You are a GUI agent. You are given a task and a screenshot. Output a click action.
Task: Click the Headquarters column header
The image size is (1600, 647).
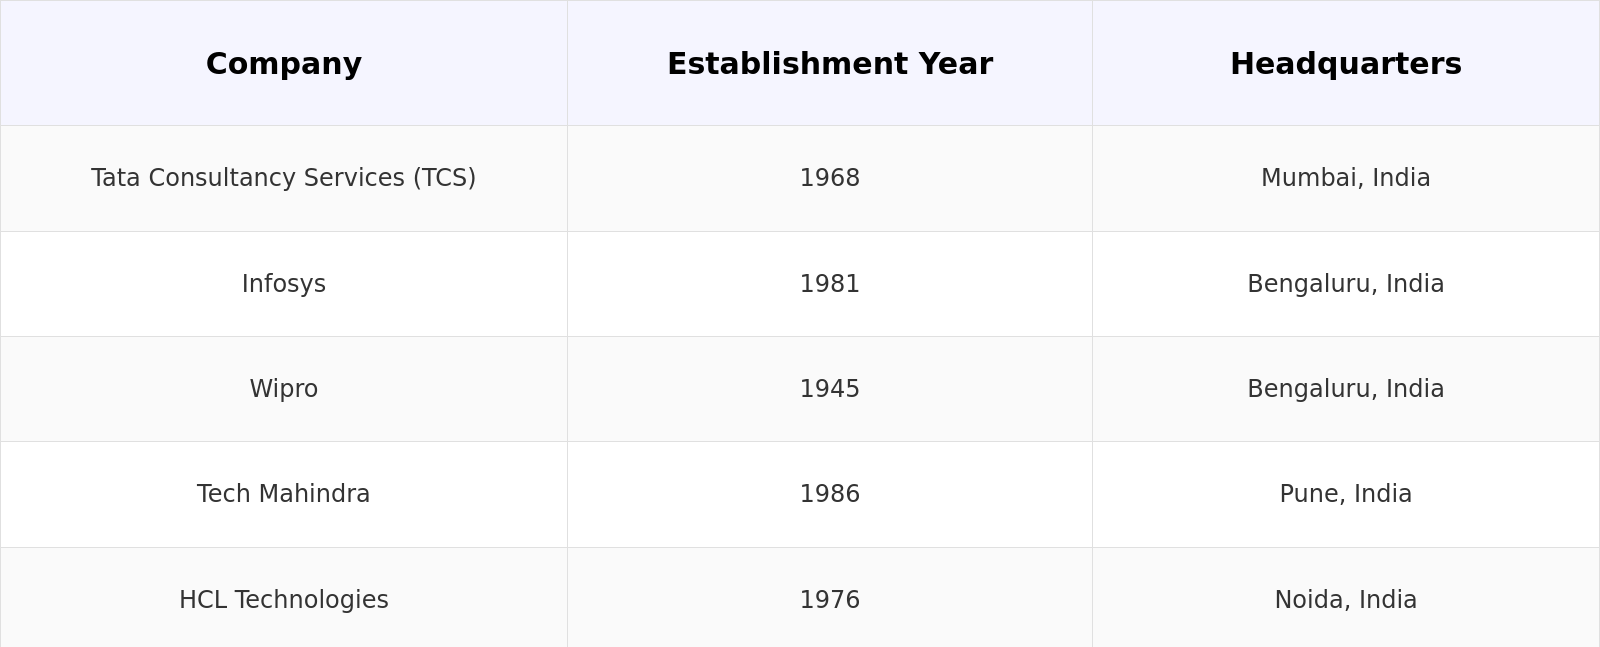(1345, 64)
